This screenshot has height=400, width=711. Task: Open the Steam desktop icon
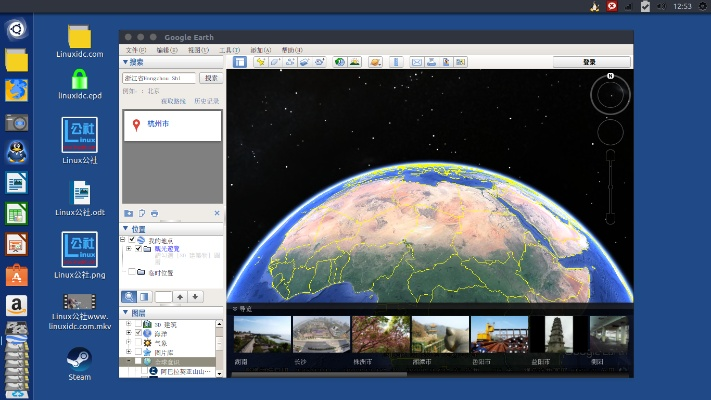80,365
